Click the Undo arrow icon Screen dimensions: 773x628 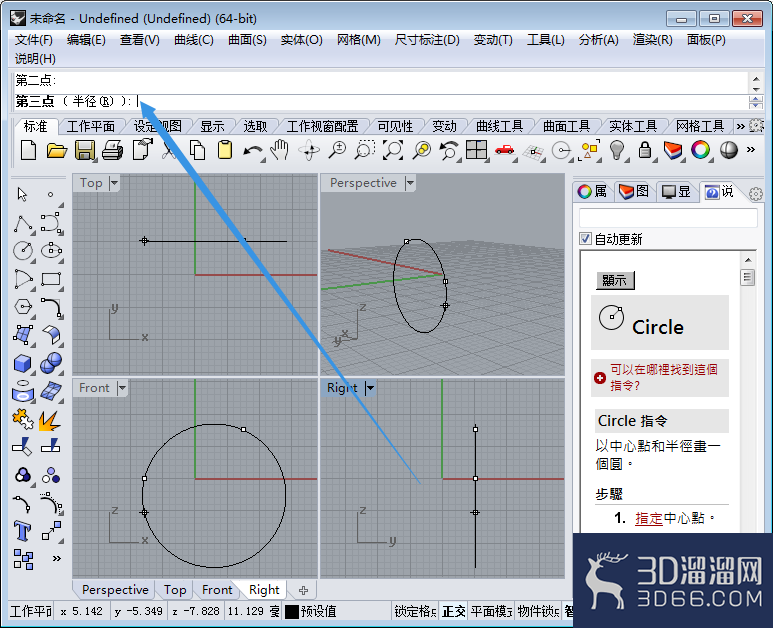pos(252,151)
